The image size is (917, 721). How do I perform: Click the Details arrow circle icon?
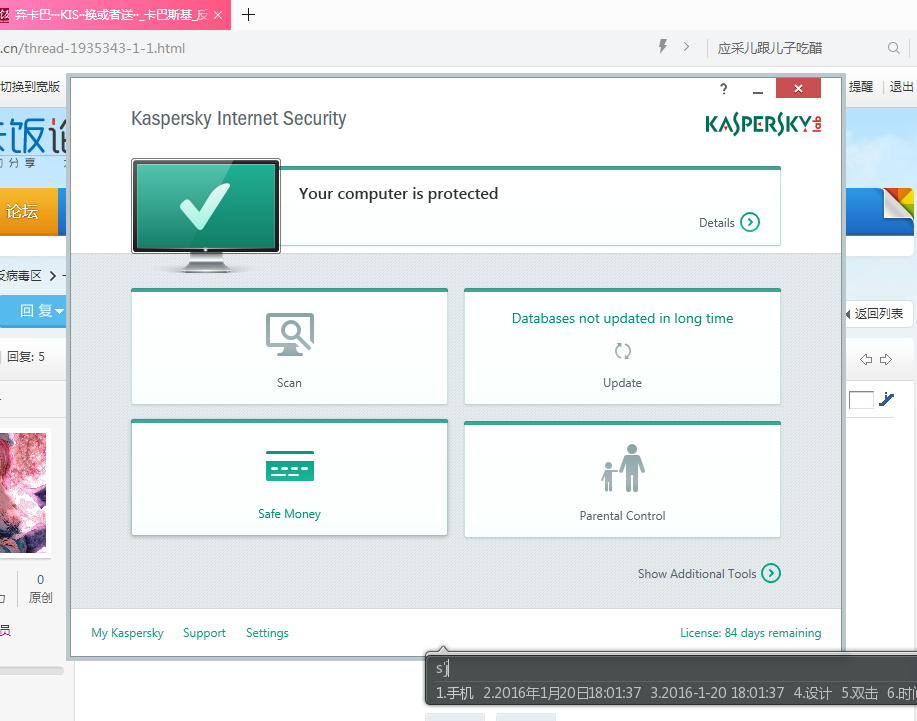click(x=750, y=222)
